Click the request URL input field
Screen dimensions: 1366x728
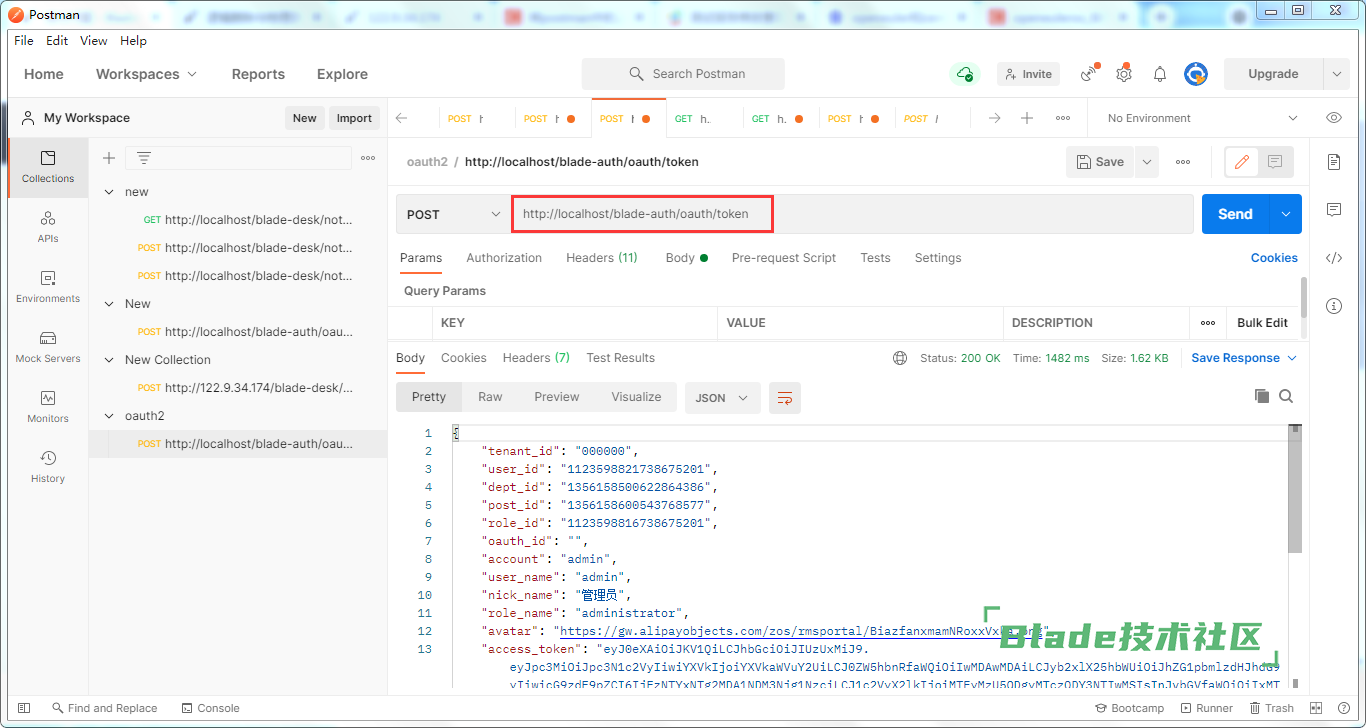[x=852, y=214]
